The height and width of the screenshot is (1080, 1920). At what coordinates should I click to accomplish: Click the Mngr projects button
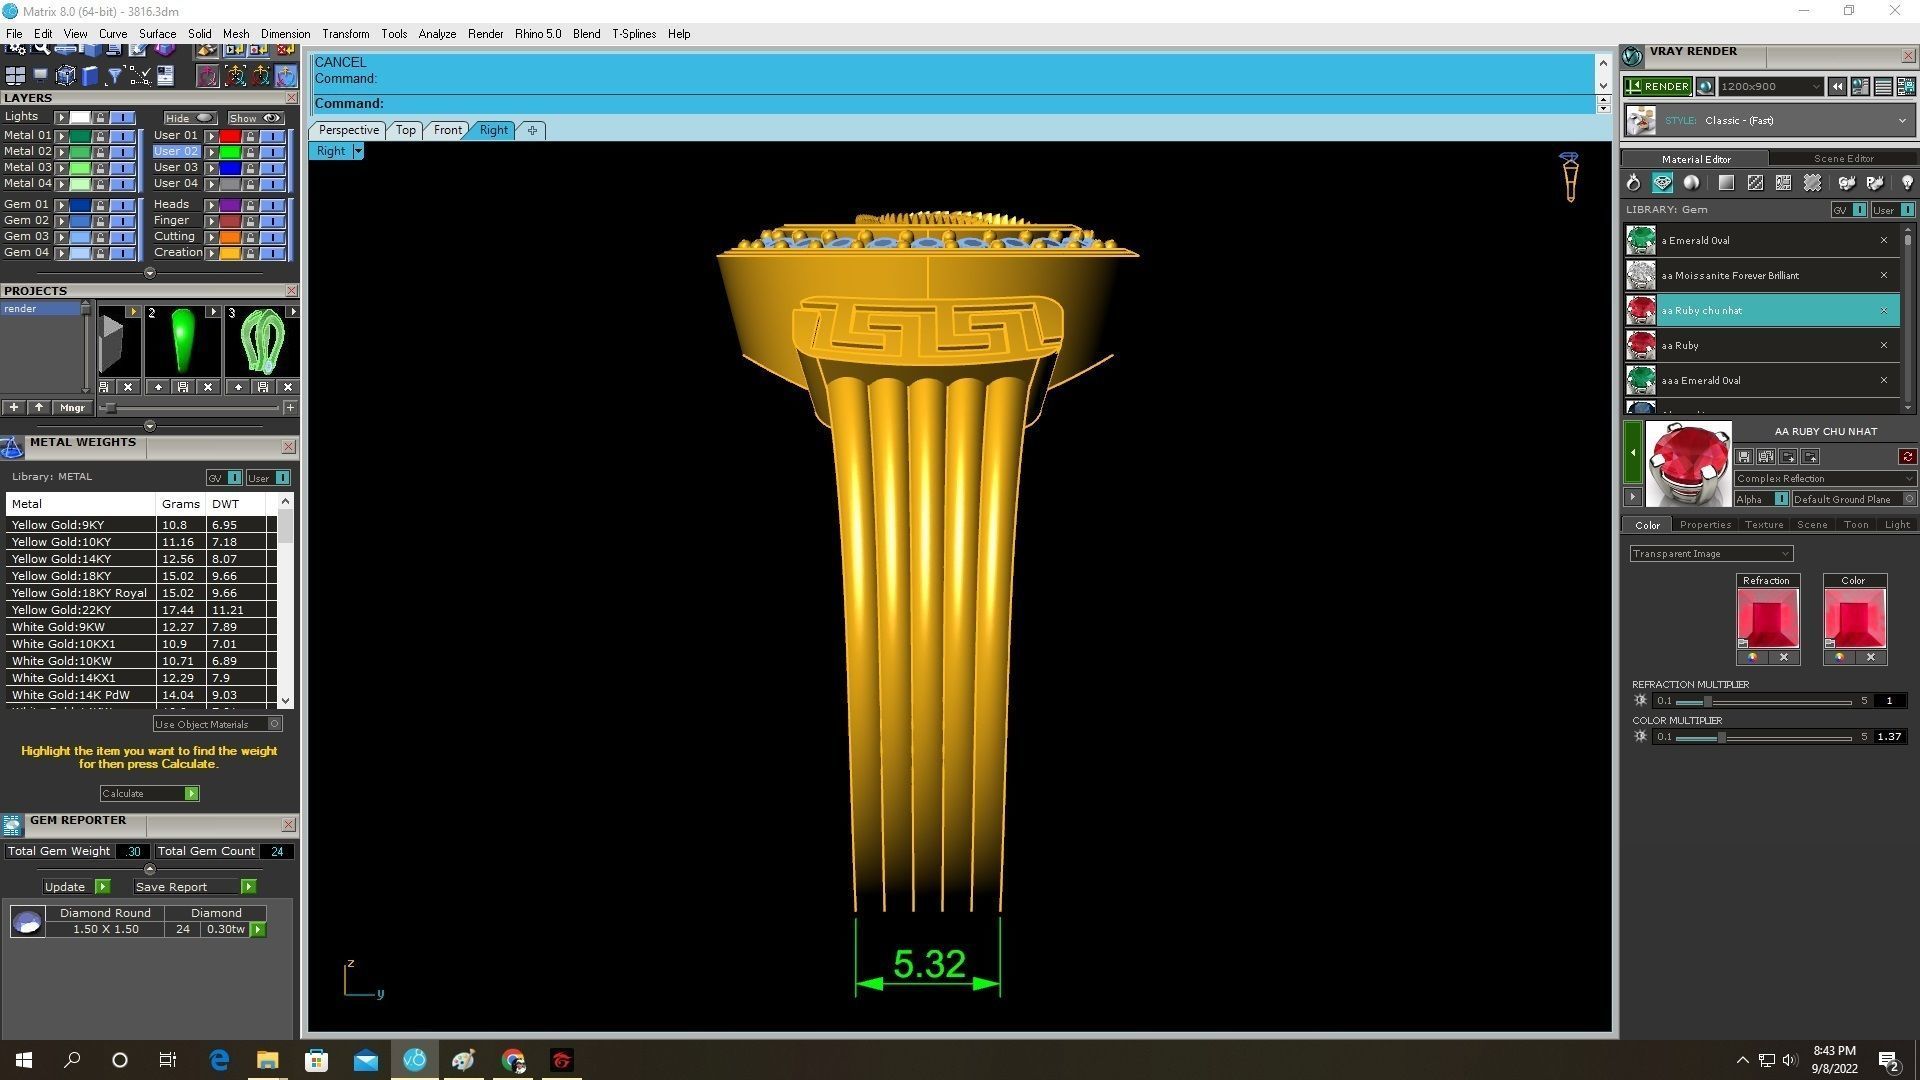coord(72,408)
